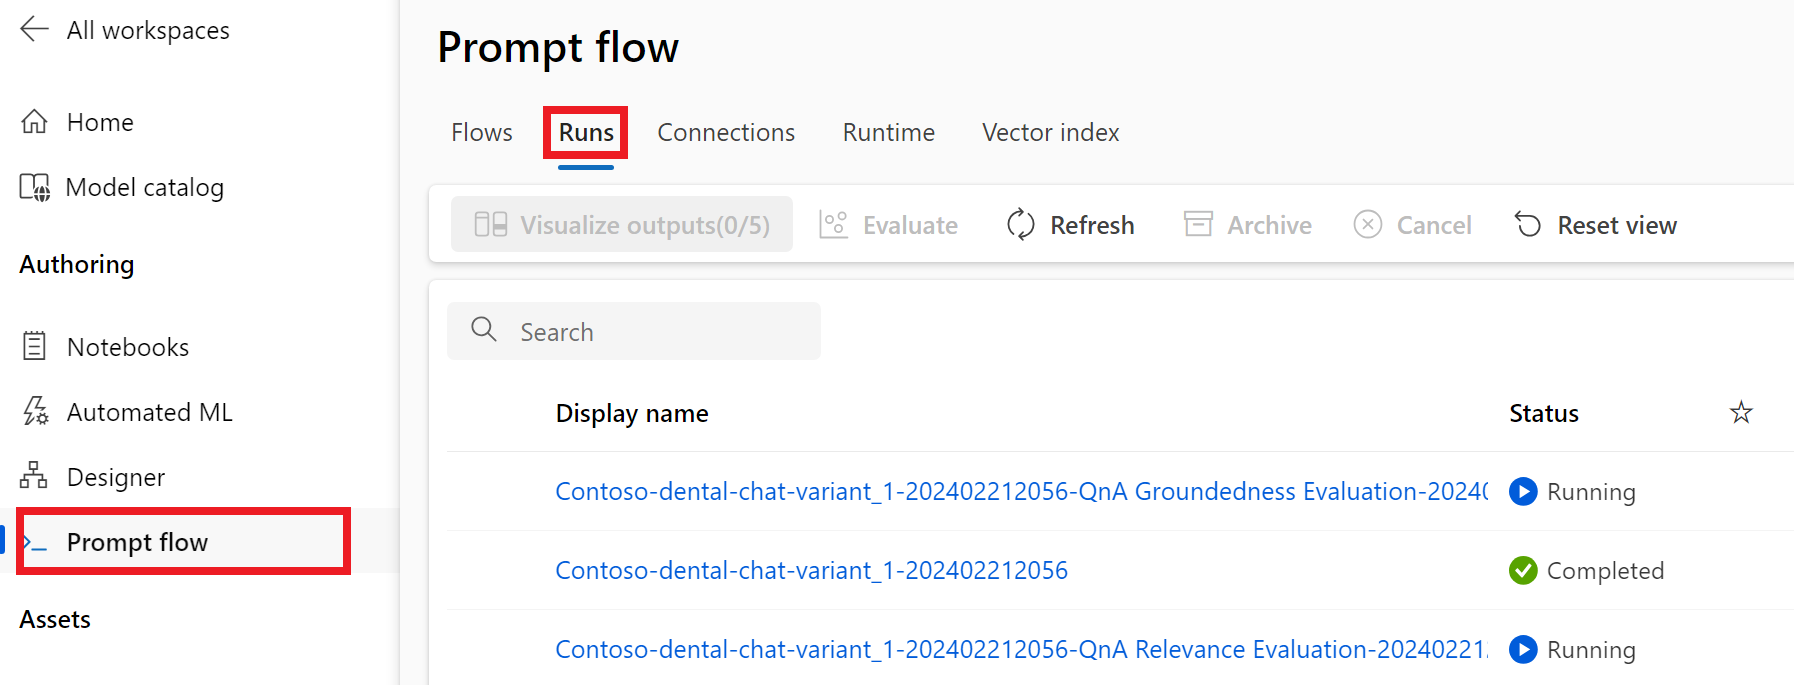This screenshot has height=685, width=1794.
Task: Click the back arrow to All workspaces
Action: 34,30
